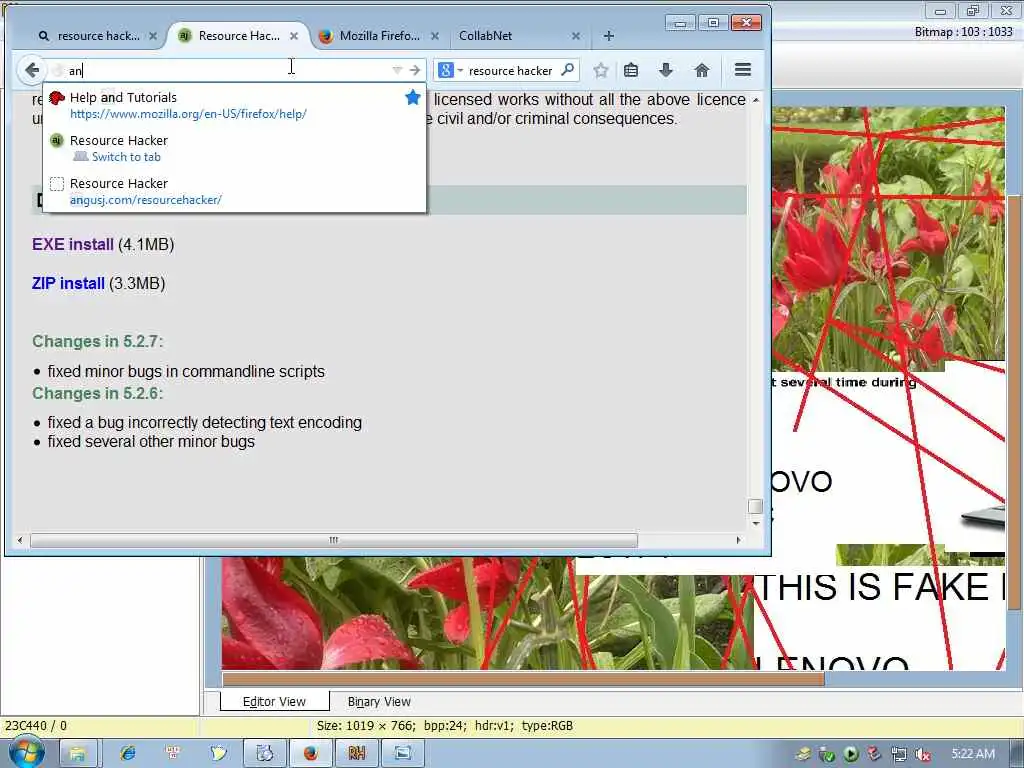Open the Firefox hamburger menu

click(x=743, y=70)
